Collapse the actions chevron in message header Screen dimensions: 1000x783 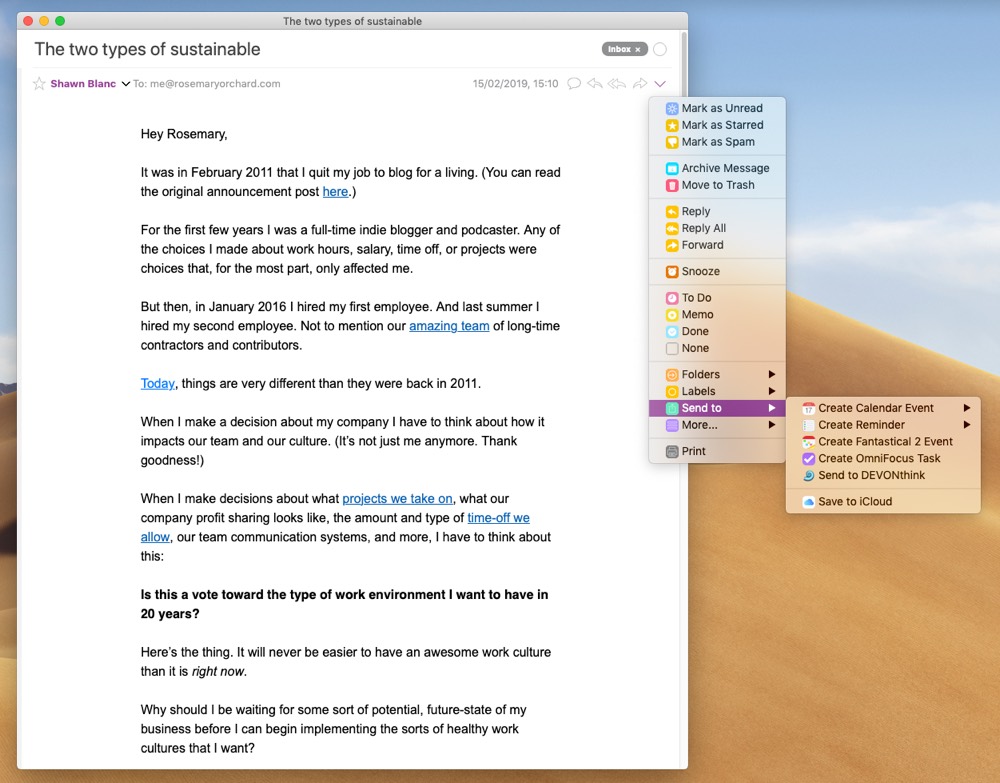[660, 84]
